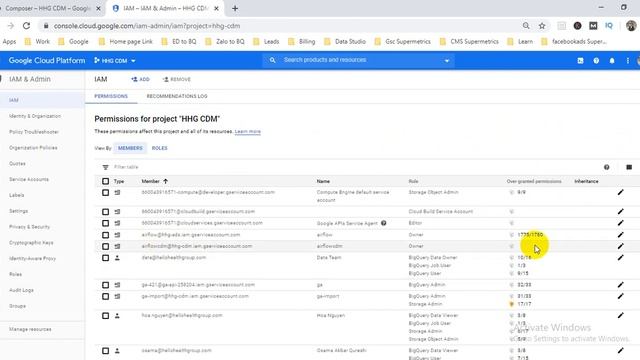Open Roles in the IAM sidebar
Viewport: 640px width, 360px height.
pyautogui.click(x=16, y=274)
